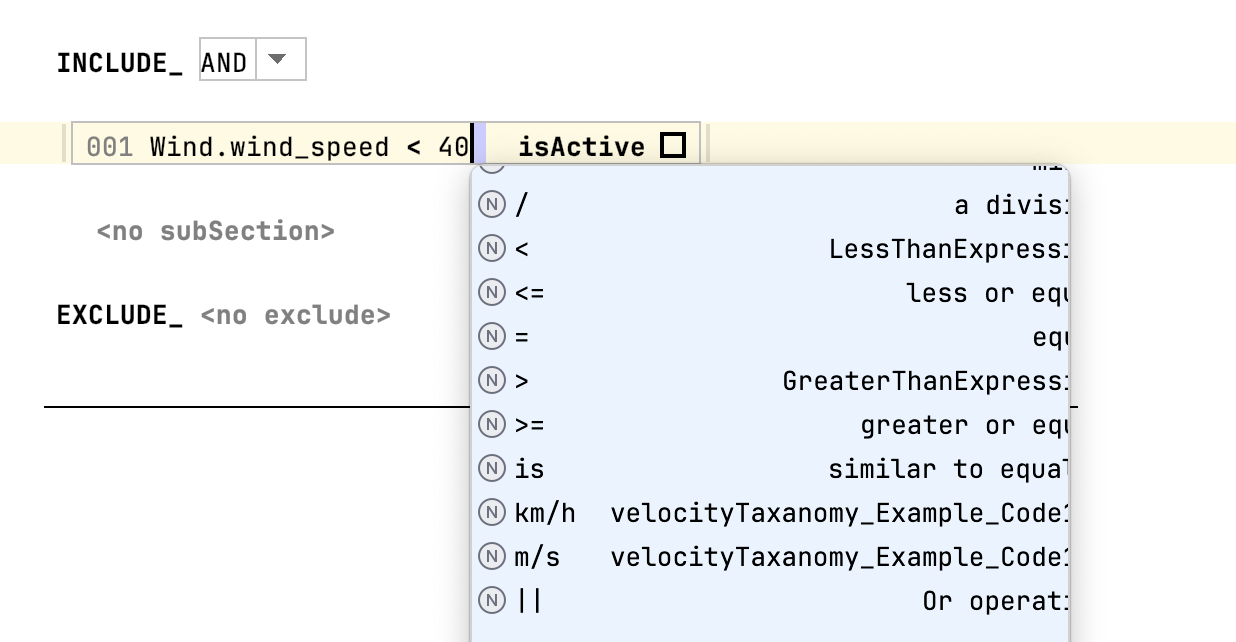Click the <no exclude> placeholder
This screenshot has width=1236, height=642.
point(295,316)
